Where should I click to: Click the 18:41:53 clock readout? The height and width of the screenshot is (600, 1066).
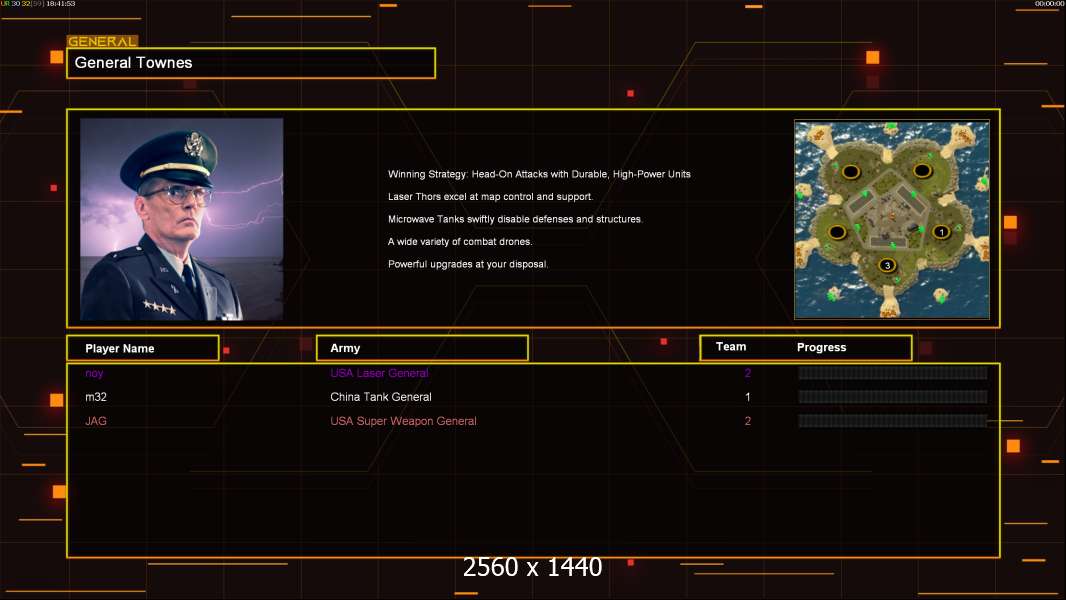pos(61,4)
